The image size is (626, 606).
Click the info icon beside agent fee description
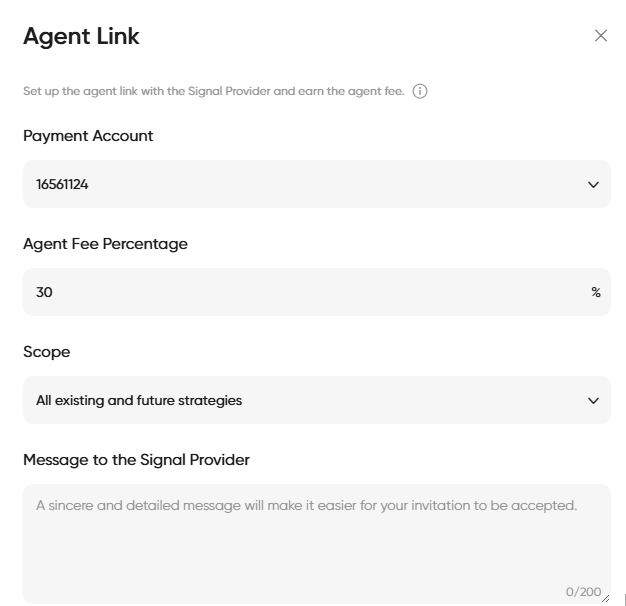coord(420,91)
